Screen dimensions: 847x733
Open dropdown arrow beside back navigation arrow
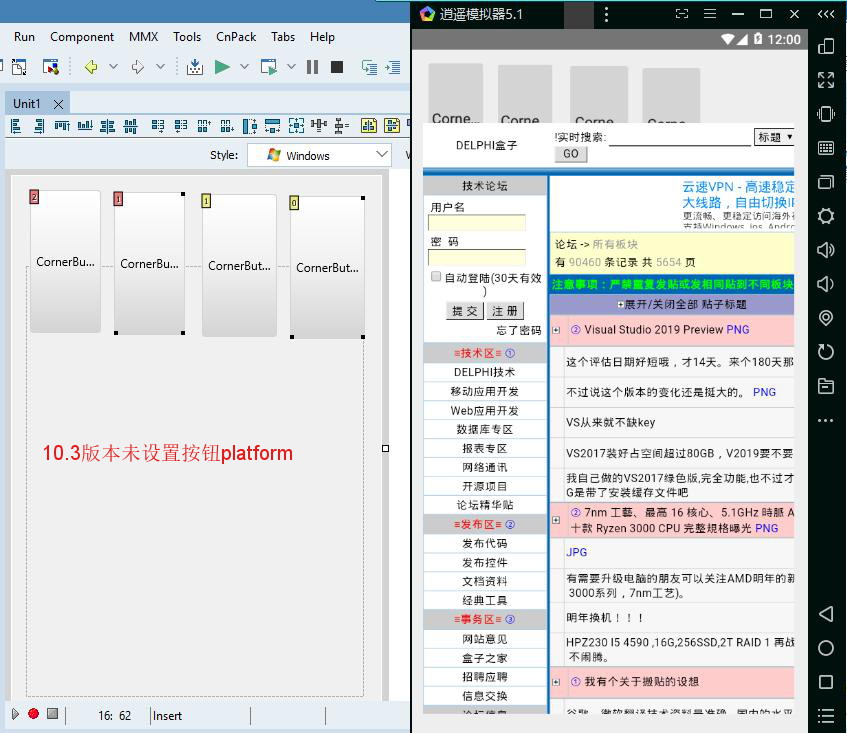click(113, 66)
